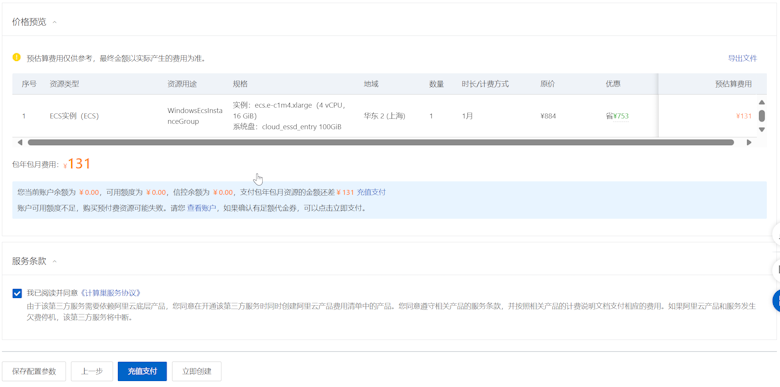Image resolution: width=780 pixels, height=387 pixels.
Task: Click the 省¥753 discount cell
Action: tap(617, 116)
